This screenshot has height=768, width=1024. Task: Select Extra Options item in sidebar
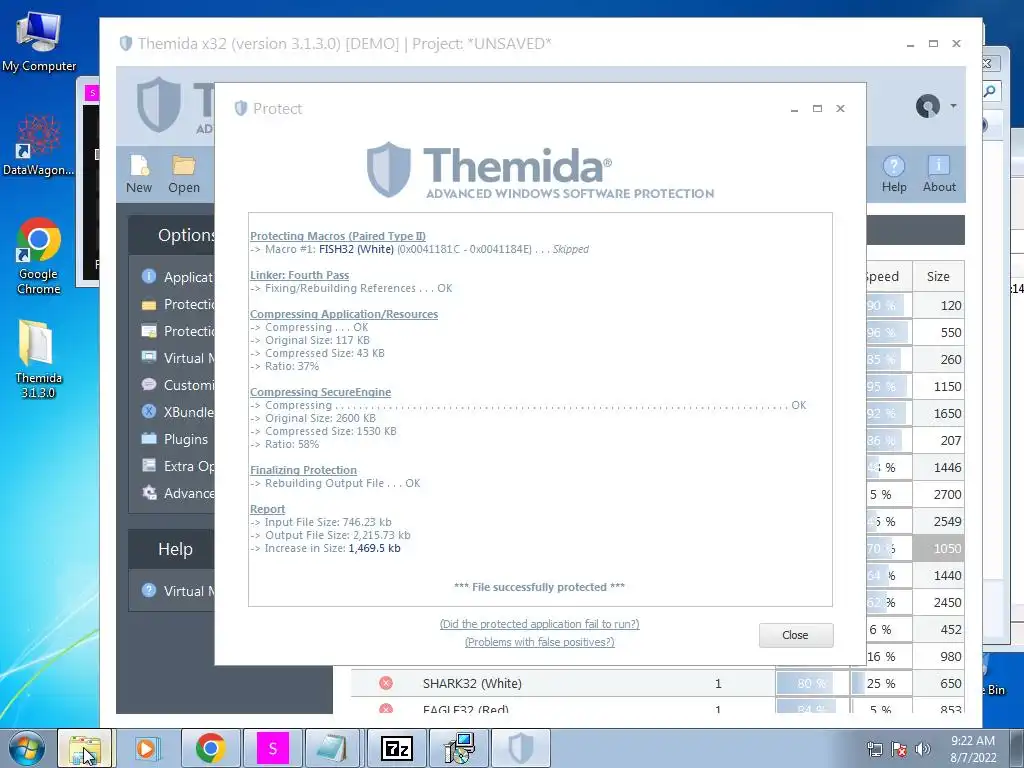pyautogui.click(x=178, y=466)
